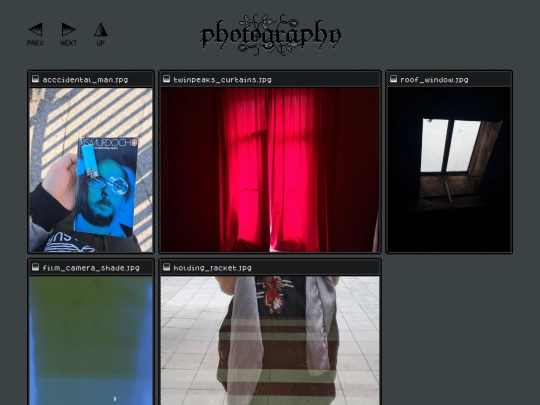Select the acccidental_man.jpg file name
540x405 pixels.
[85, 80]
